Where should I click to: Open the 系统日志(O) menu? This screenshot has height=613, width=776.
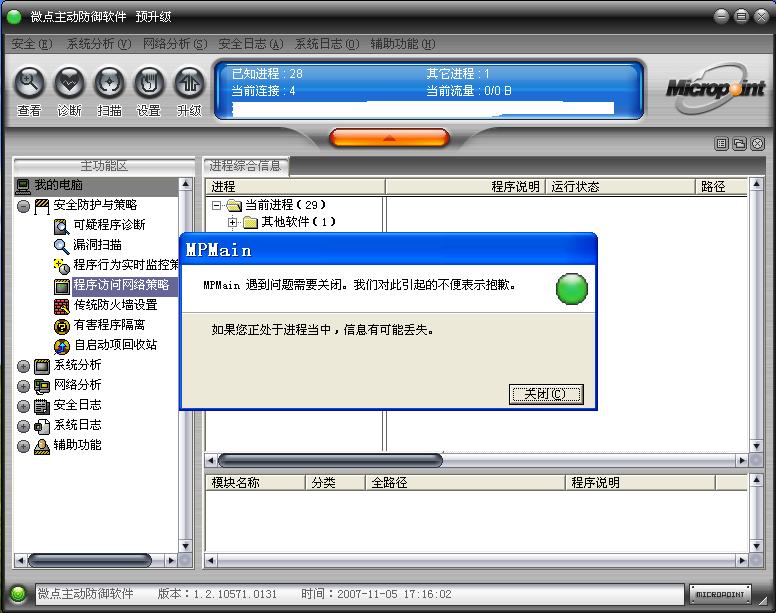click(327, 44)
